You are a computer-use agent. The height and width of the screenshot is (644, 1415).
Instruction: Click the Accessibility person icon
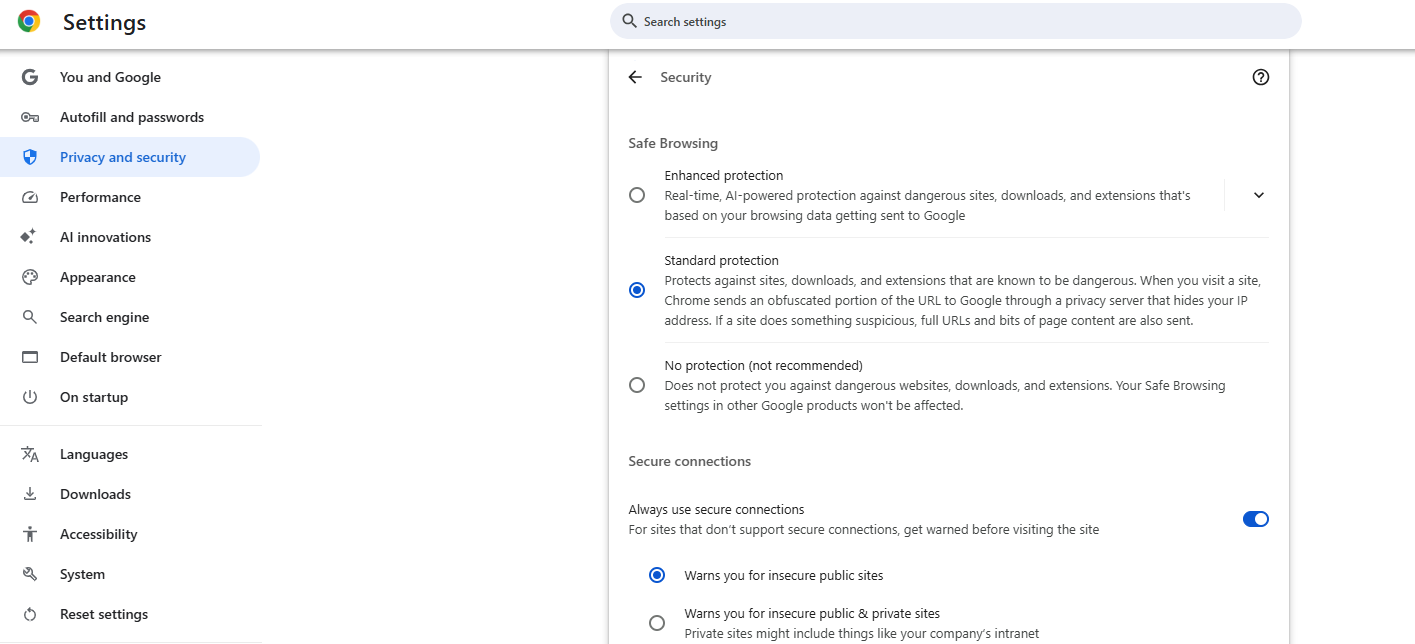coord(30,534)
